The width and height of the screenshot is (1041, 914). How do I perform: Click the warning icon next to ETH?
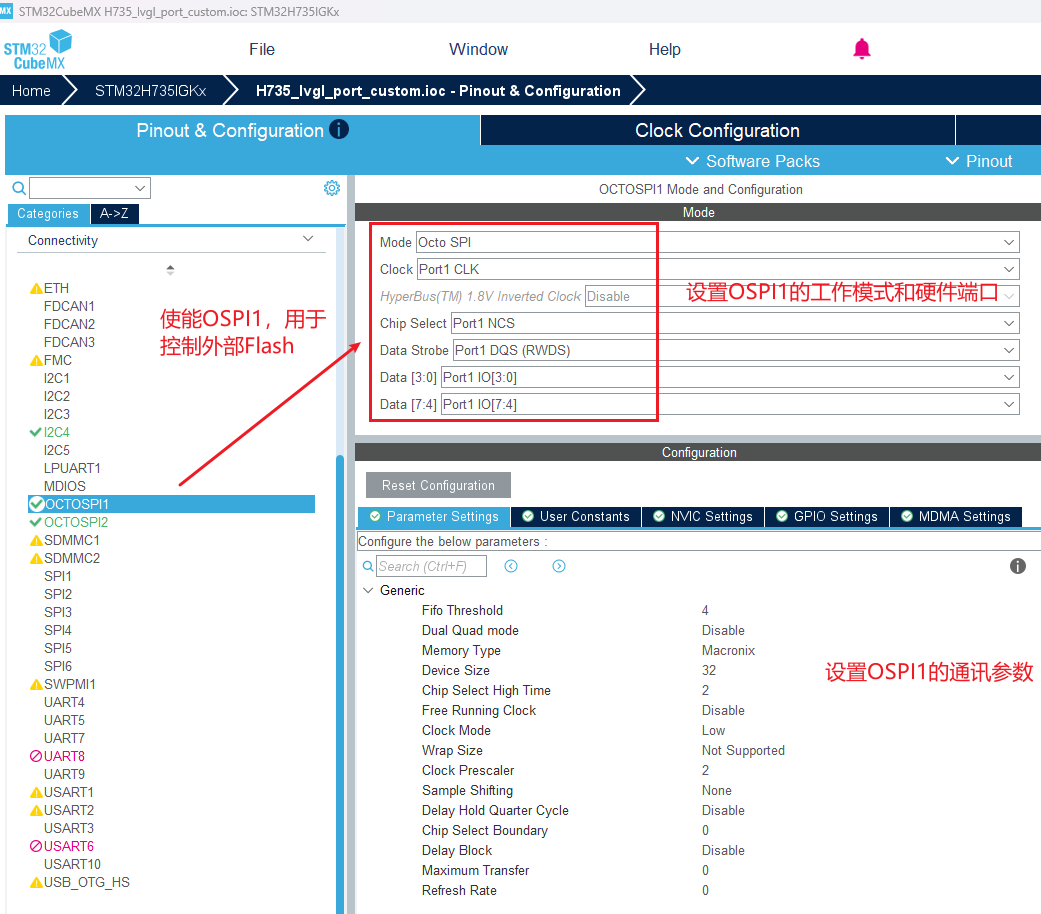(36, 289)
